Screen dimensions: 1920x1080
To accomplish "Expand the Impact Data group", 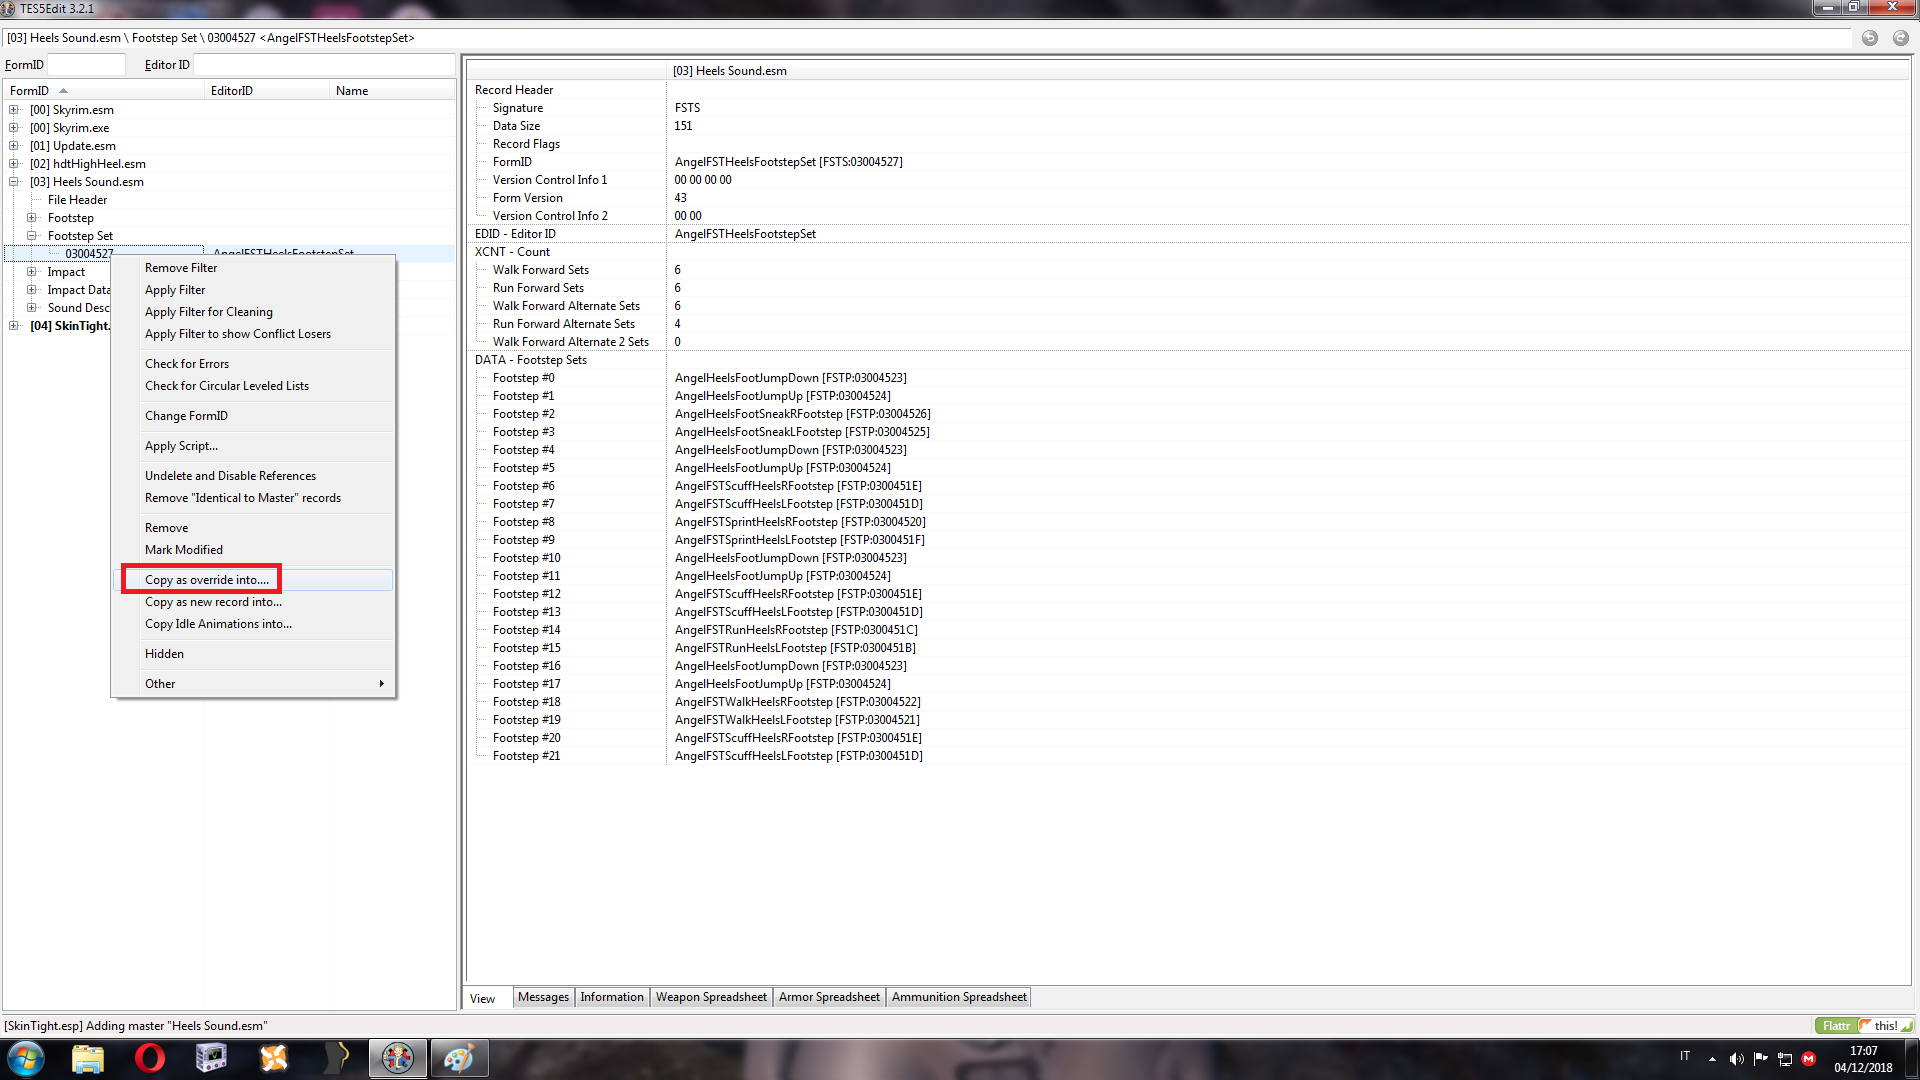I will pos(32,290).
